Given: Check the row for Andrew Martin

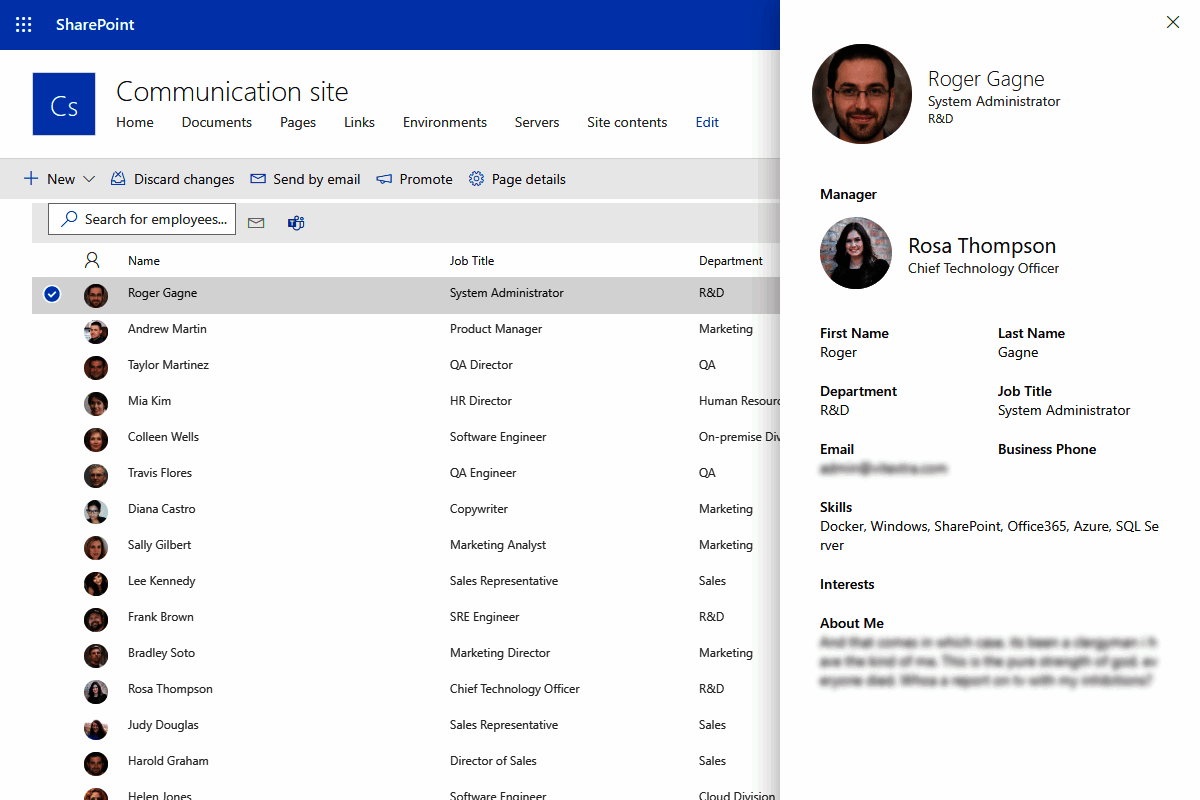Looking at the screenshot, I should [52, 329].
